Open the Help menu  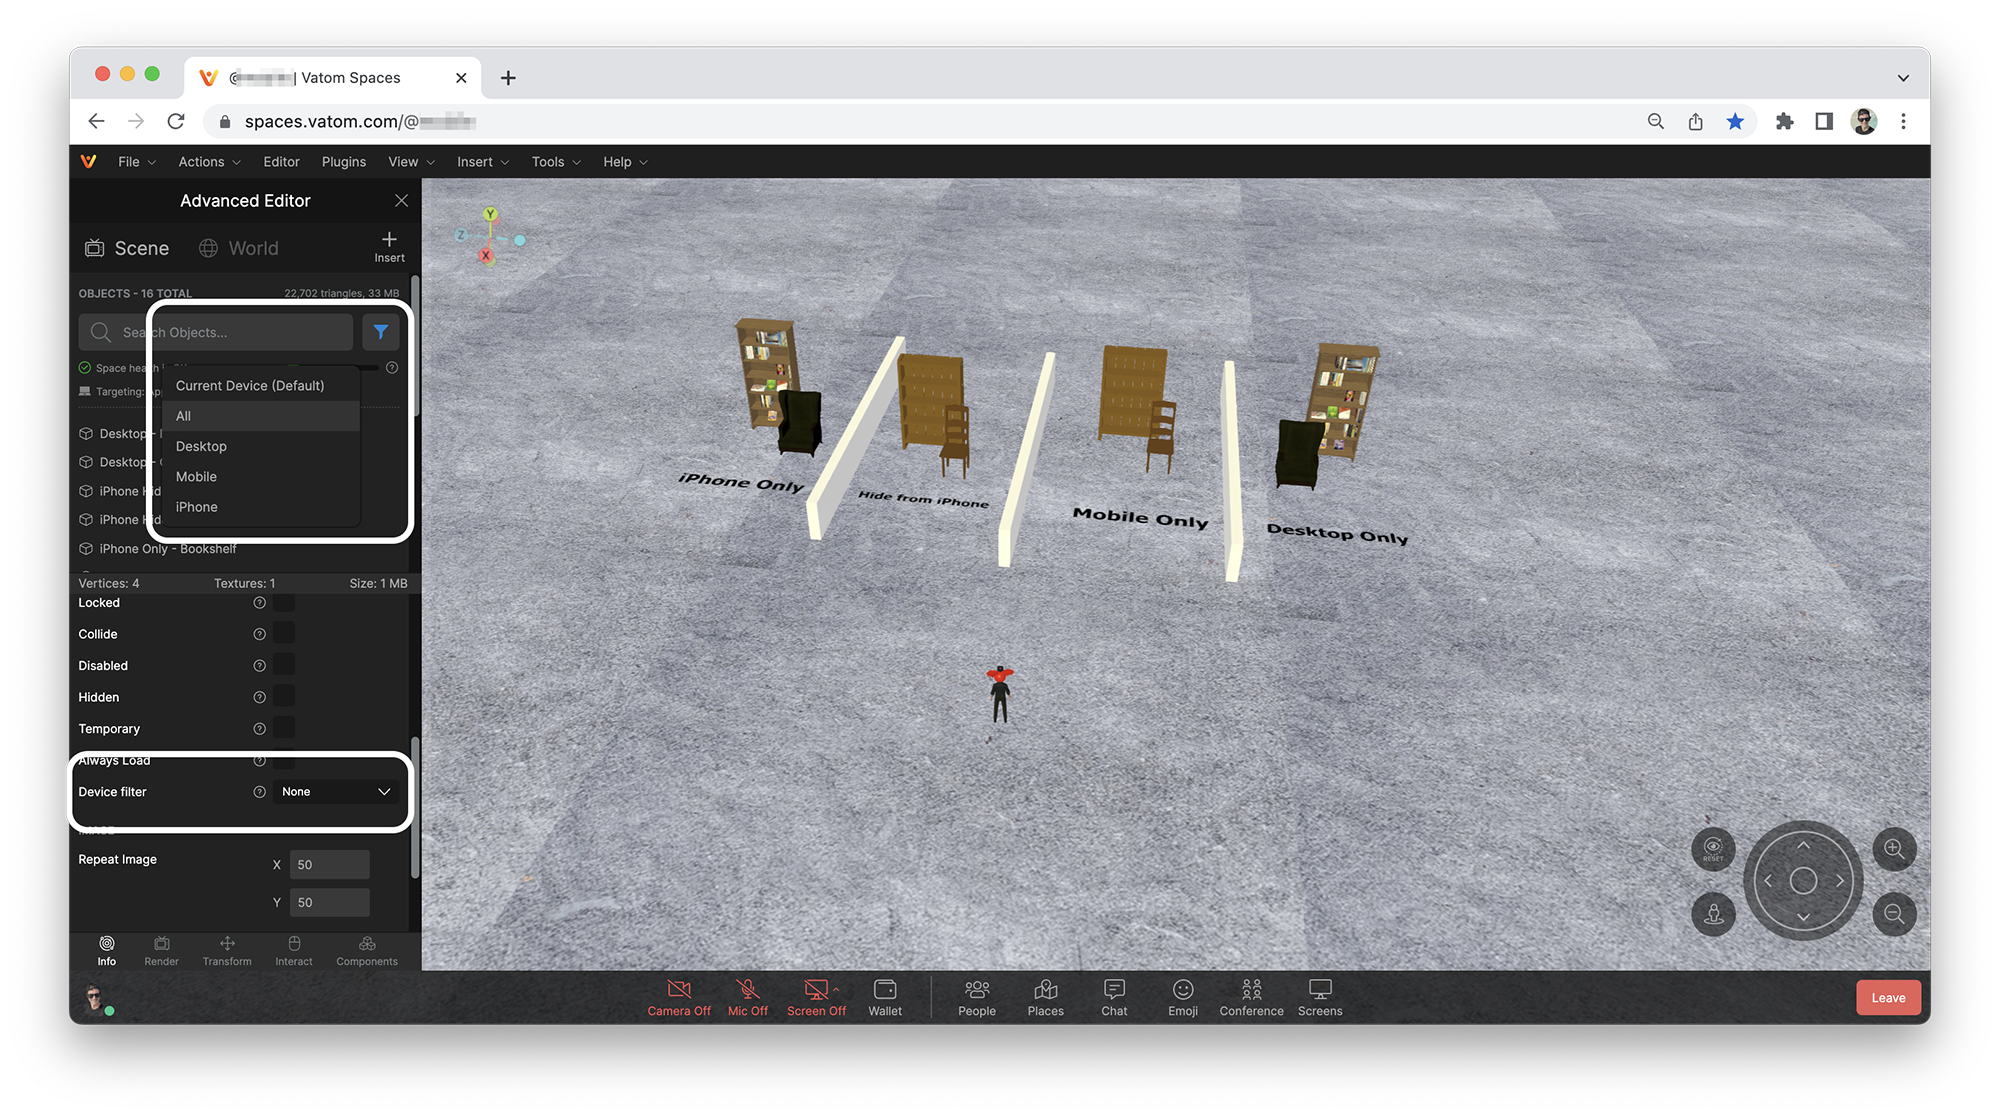click(x=625, y=162)
